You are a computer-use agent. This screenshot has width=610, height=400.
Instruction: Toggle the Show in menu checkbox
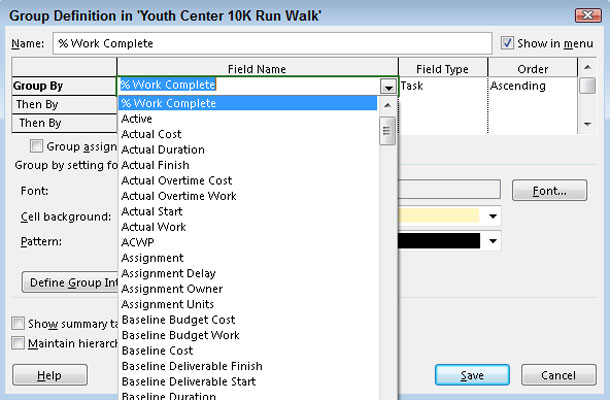click(x=508, y=43)
